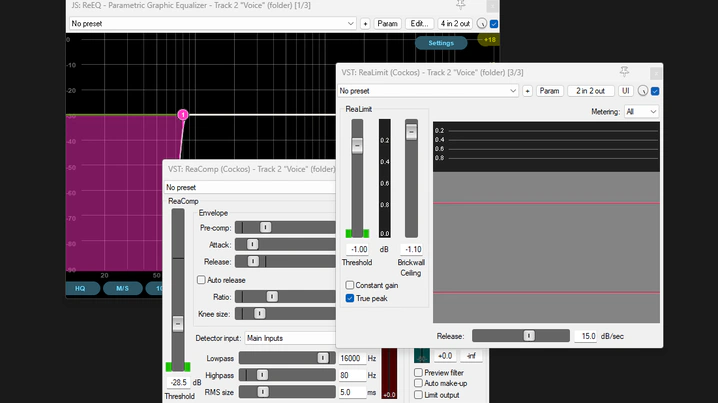Add preset with ReaLimit plus button

pos(527,91)
